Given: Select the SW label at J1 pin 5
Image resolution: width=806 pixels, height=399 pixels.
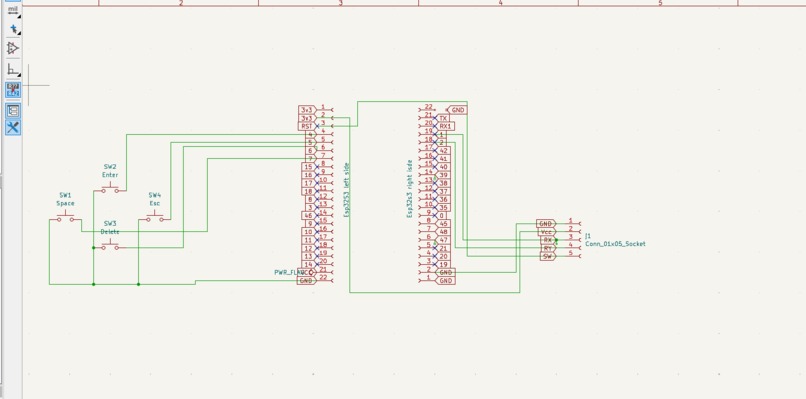Looking at the screenshot, I should [x=548, y=257].
